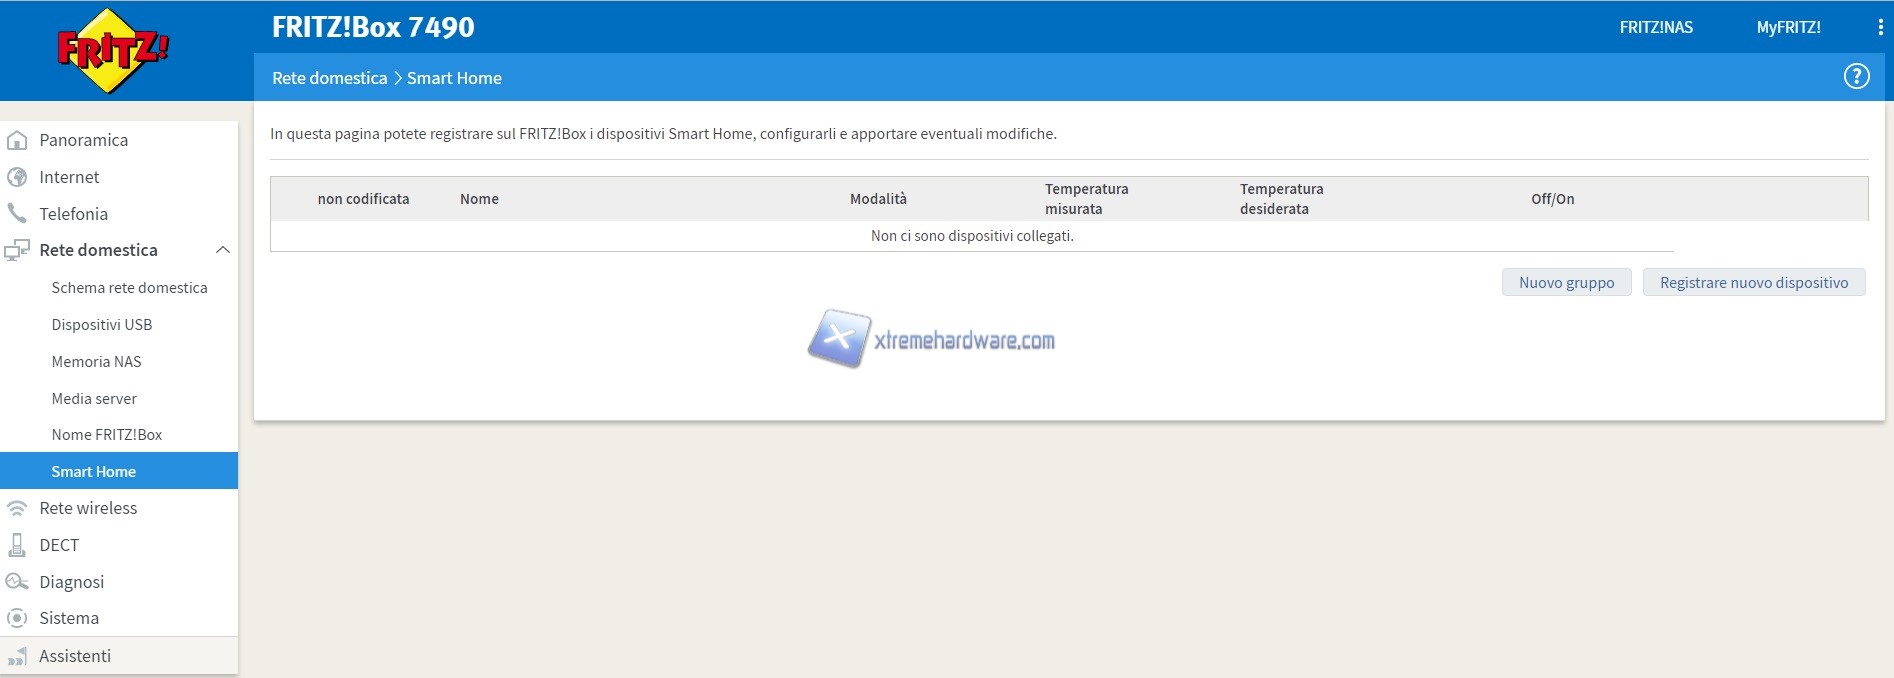Viewport: 1894px width, 678px height.
Task: Click the Diagnosi icon in sidebar
Action: tap(17, 582)
